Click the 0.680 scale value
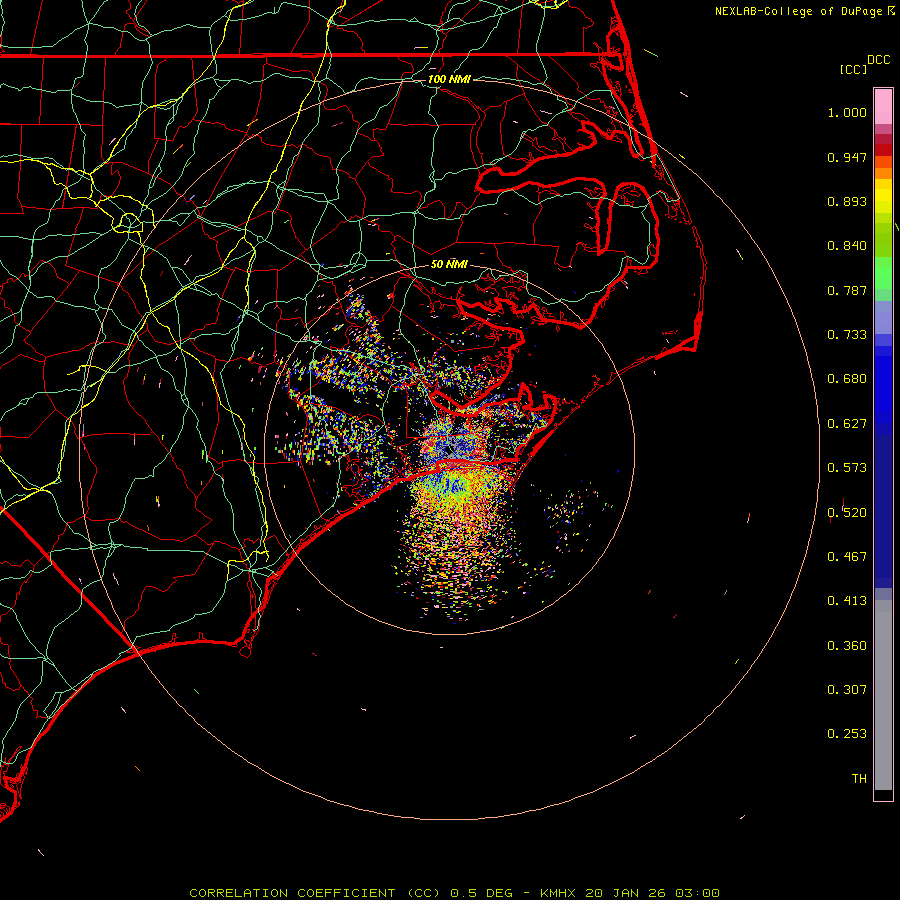The image size is (900, 900). click(x=847, y=379)
